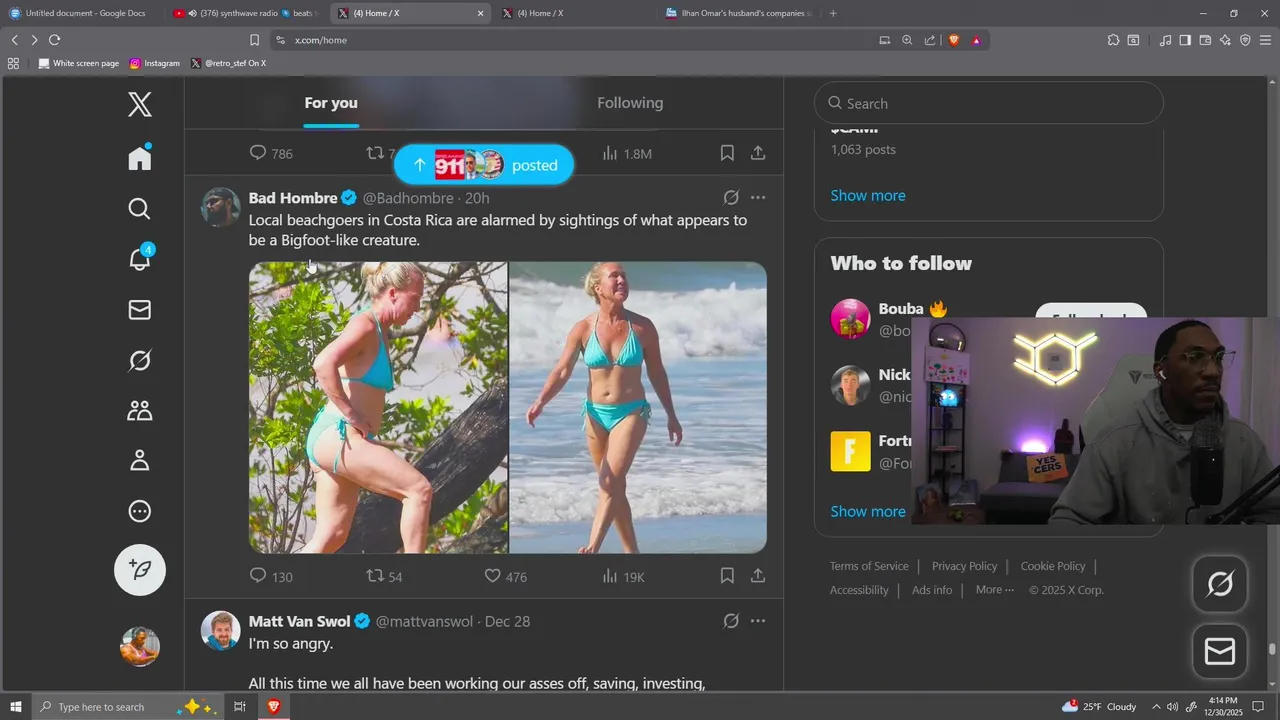The width and height of the screenshot is (1280, 720).
Task: Open a new browser tab with plus
Action: 833,13
